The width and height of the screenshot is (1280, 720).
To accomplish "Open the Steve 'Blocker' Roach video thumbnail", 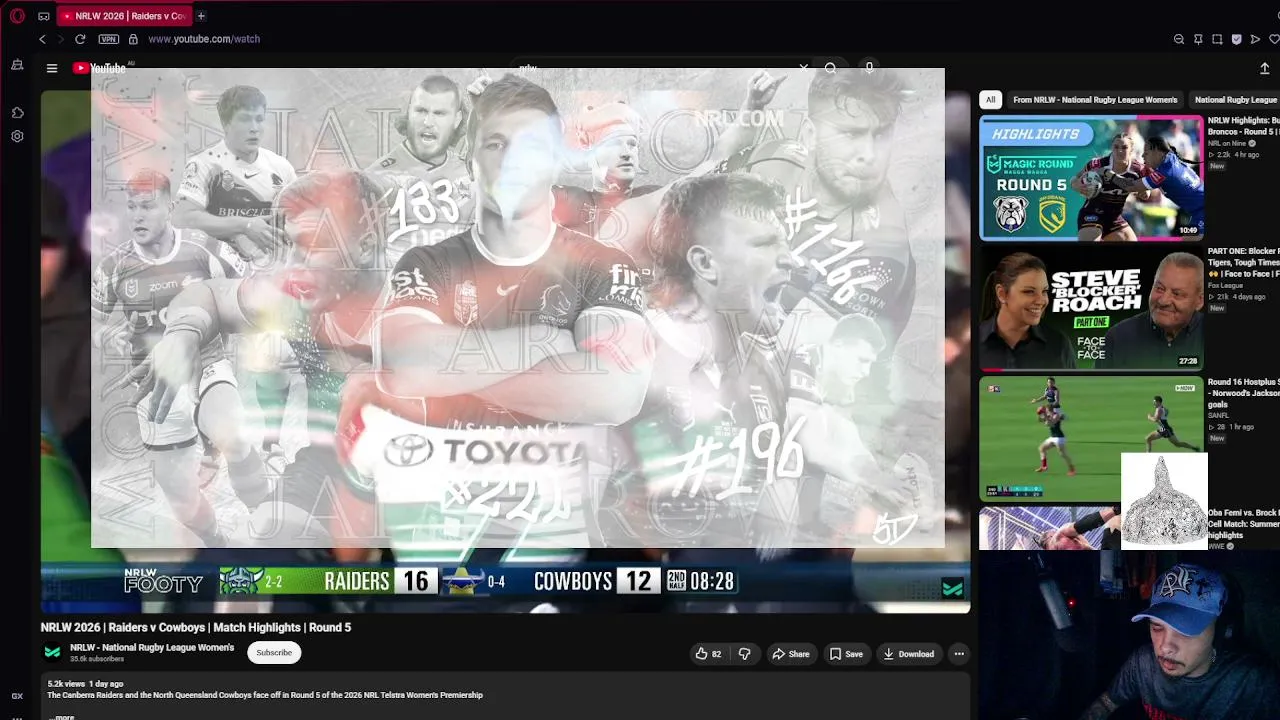I will tap(1091, 309).
